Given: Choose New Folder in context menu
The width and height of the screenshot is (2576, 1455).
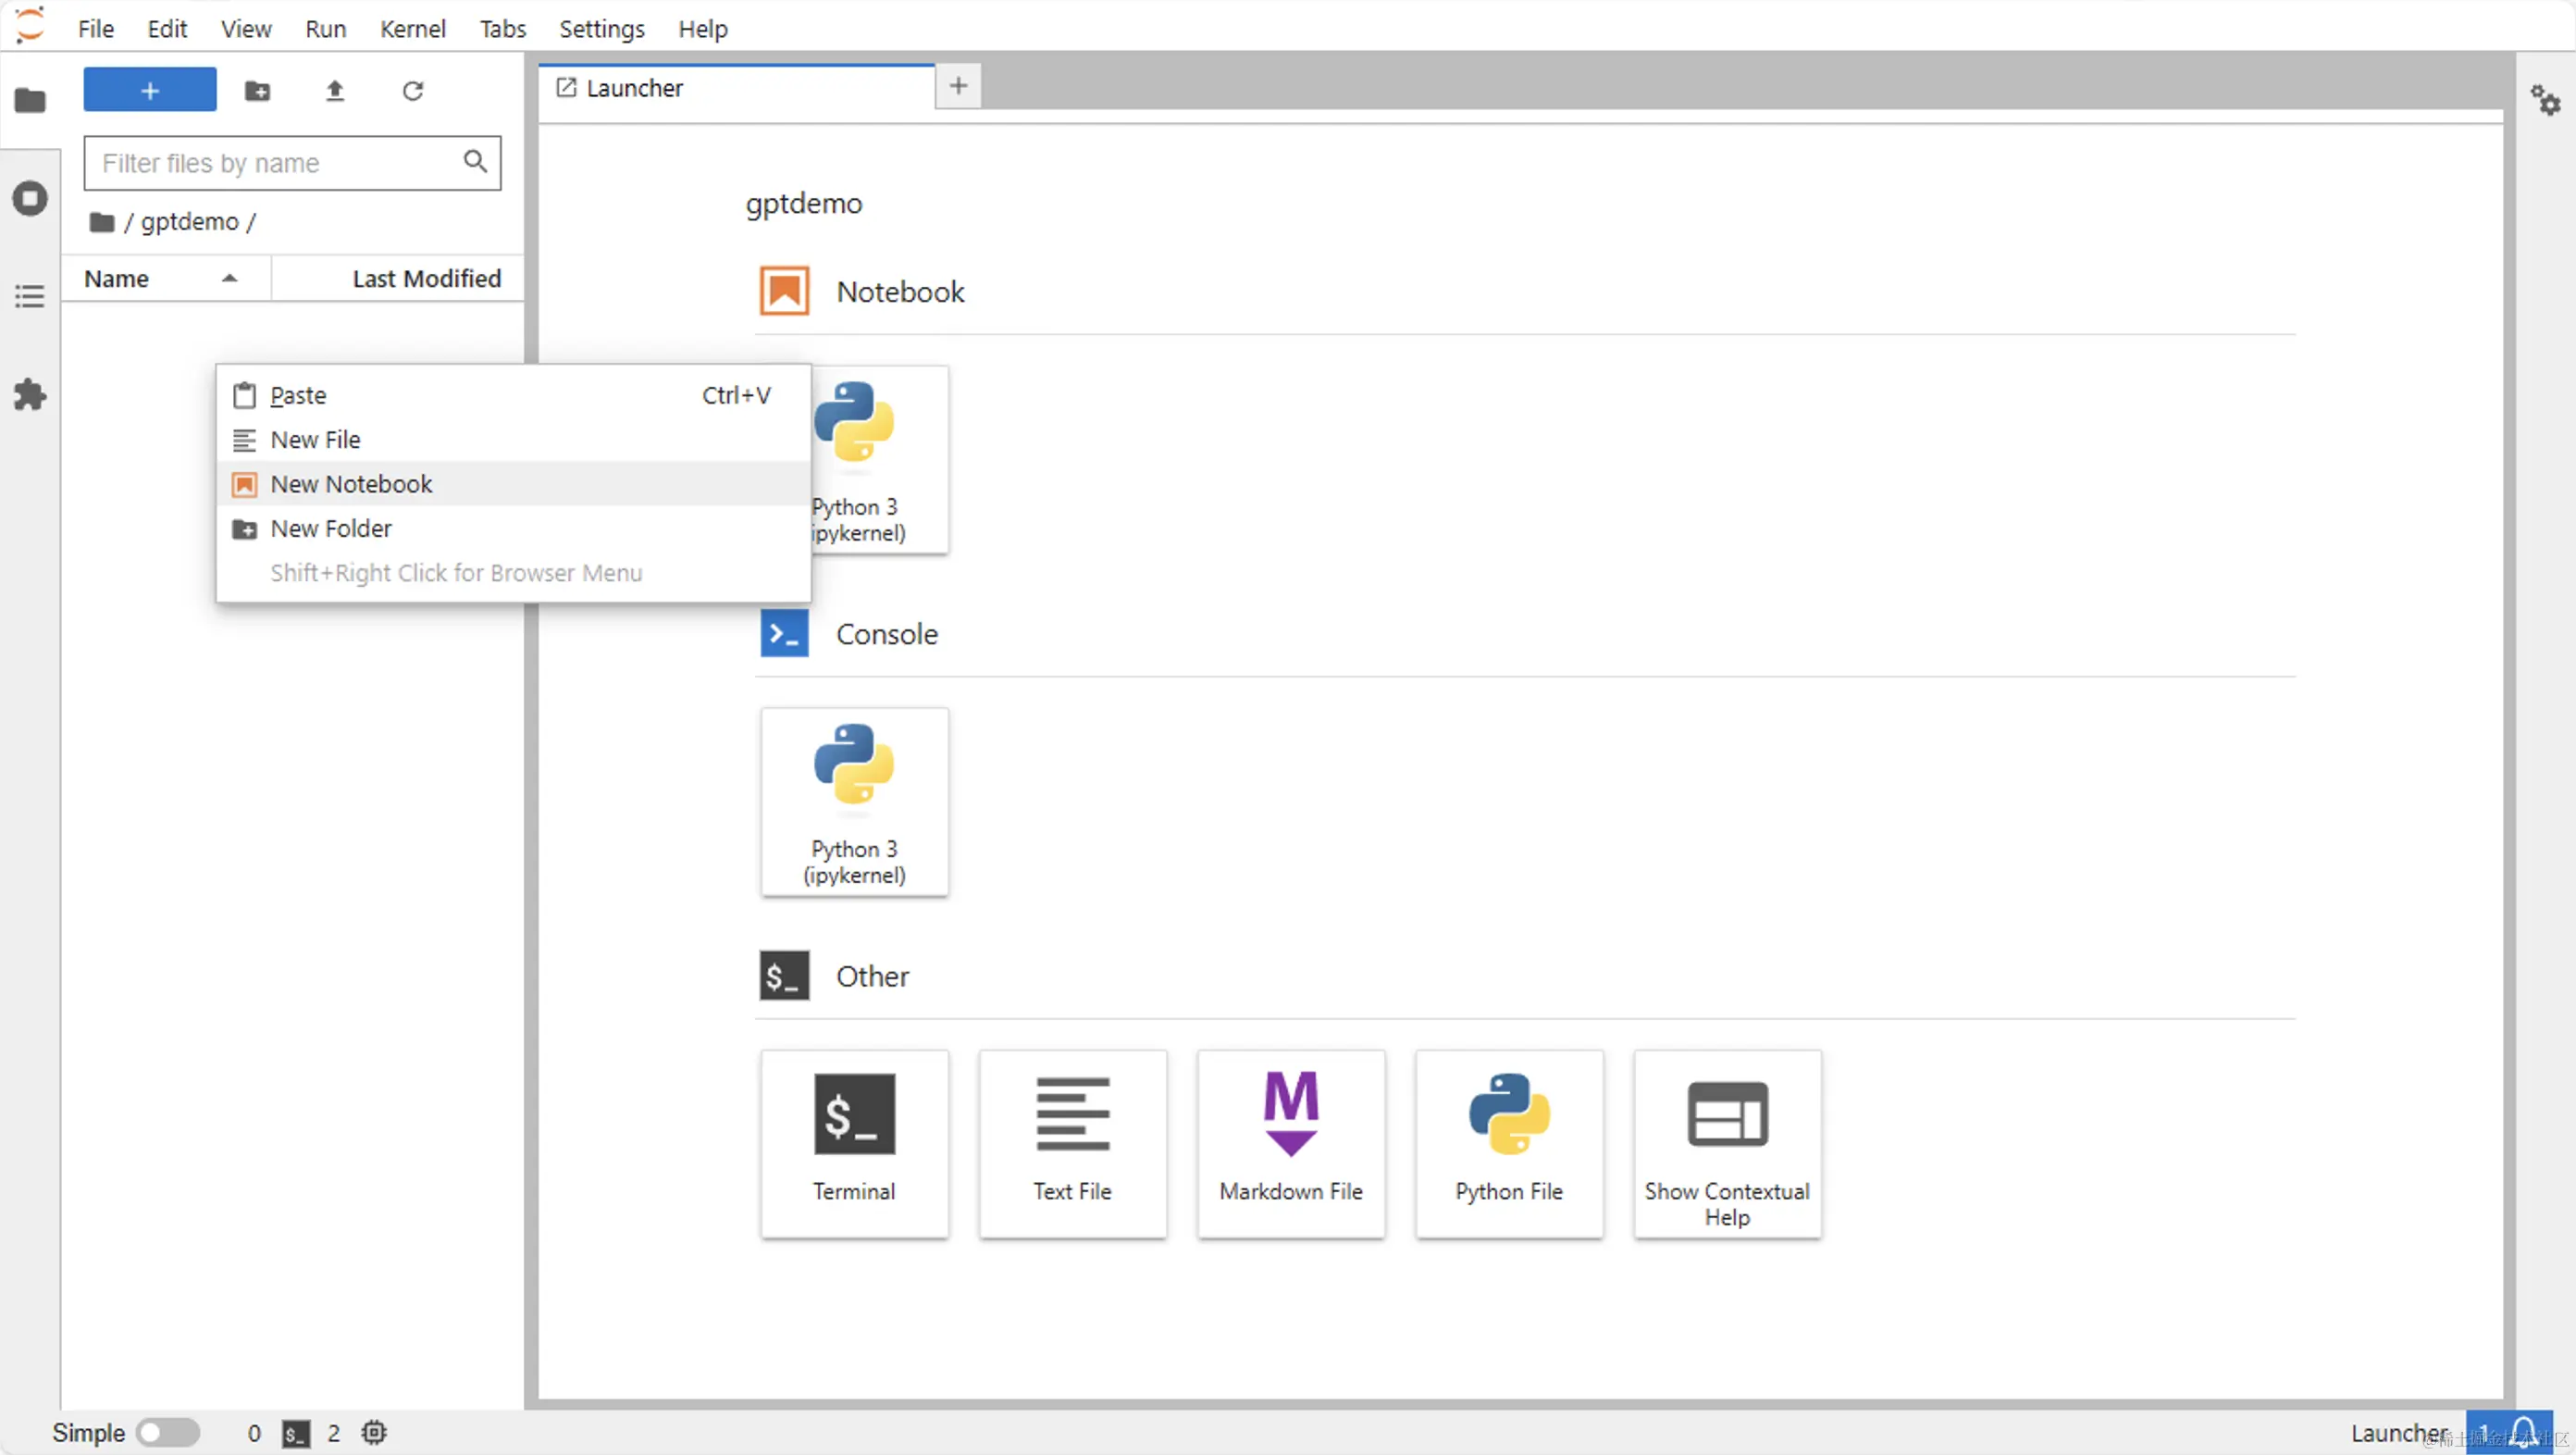Looking at the screenshot, I should [x=331, y=528].
